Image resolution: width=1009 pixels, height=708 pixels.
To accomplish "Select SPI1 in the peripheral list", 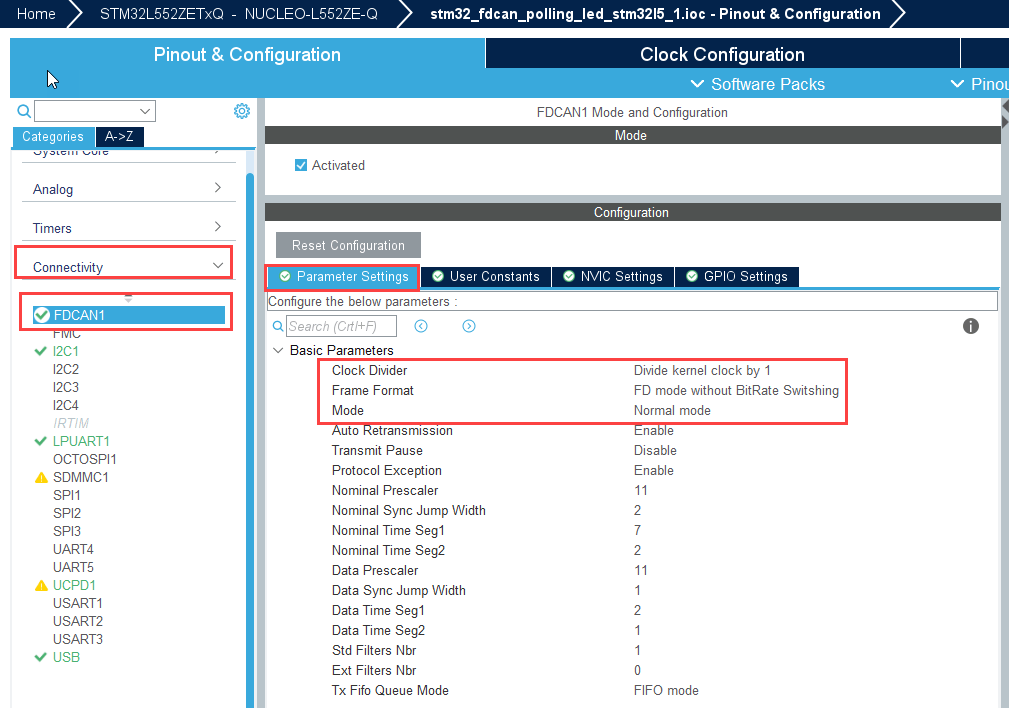I will coord(67,496).
